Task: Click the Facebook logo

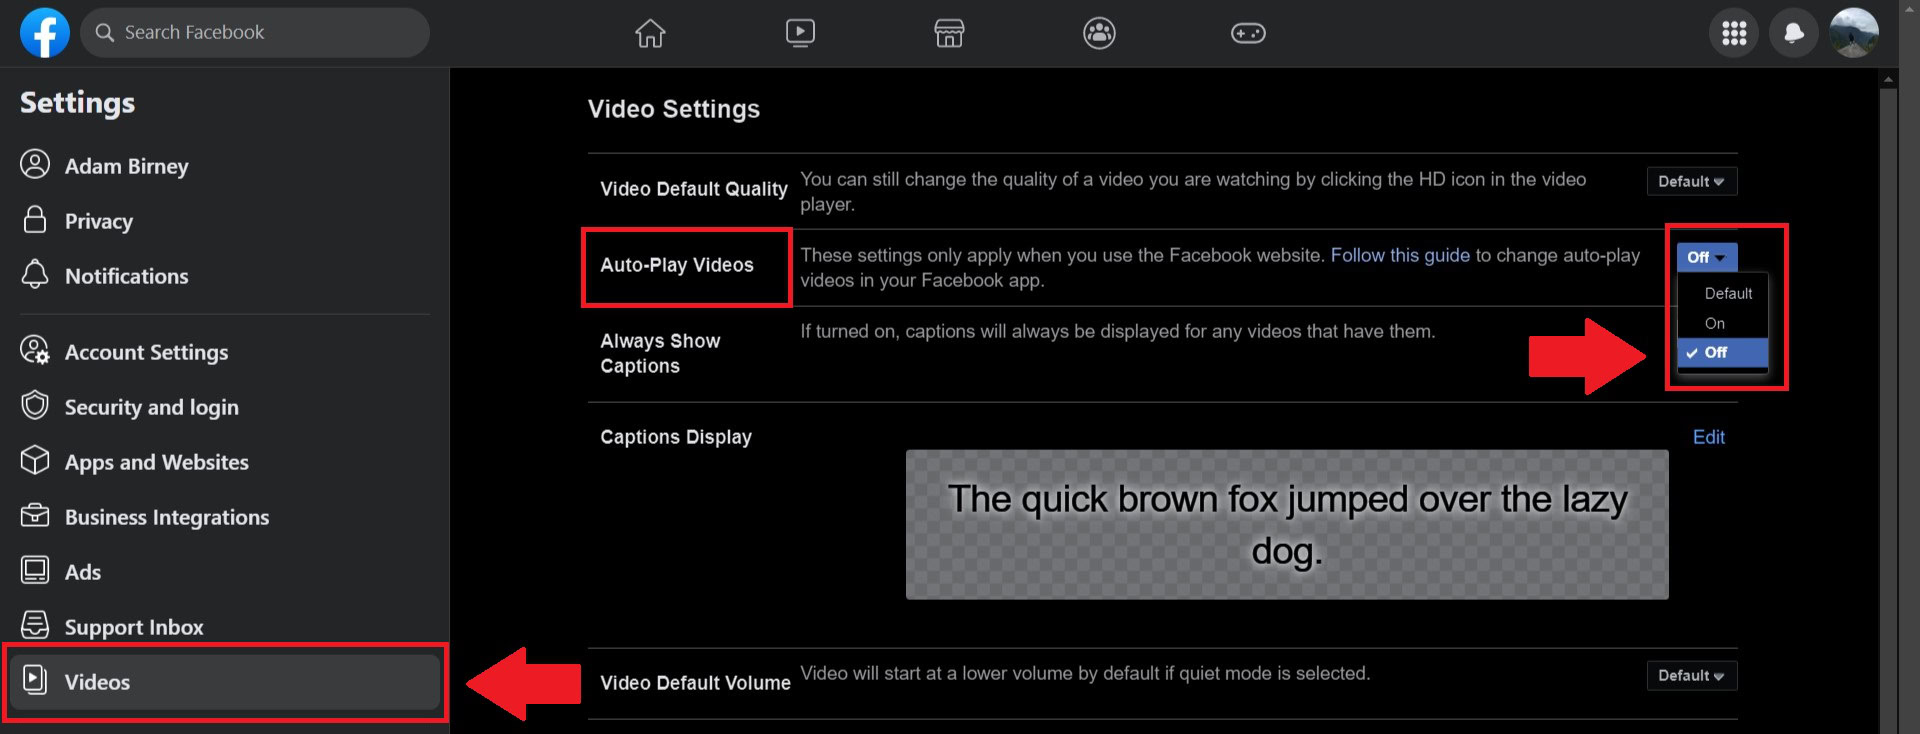Action: click(45, 33)
